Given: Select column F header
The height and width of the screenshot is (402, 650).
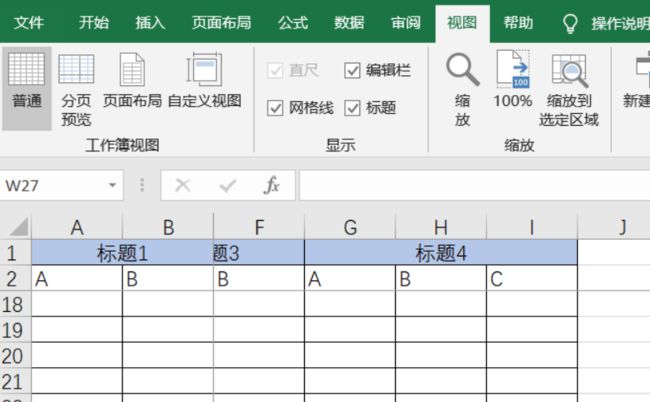Looking at the screenshot, I should 259,227.
